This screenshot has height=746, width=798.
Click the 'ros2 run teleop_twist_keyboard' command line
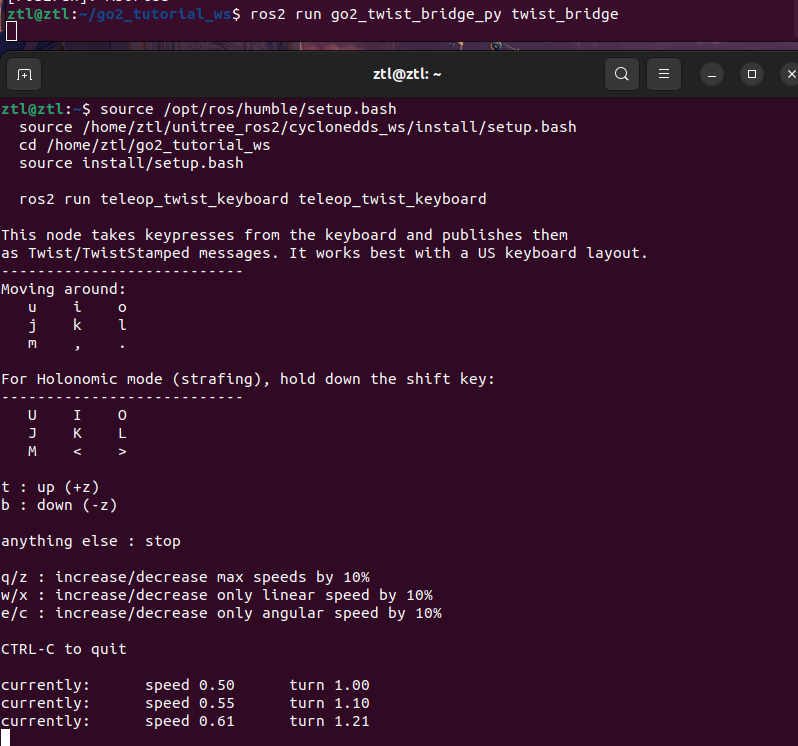pos(252,199)
